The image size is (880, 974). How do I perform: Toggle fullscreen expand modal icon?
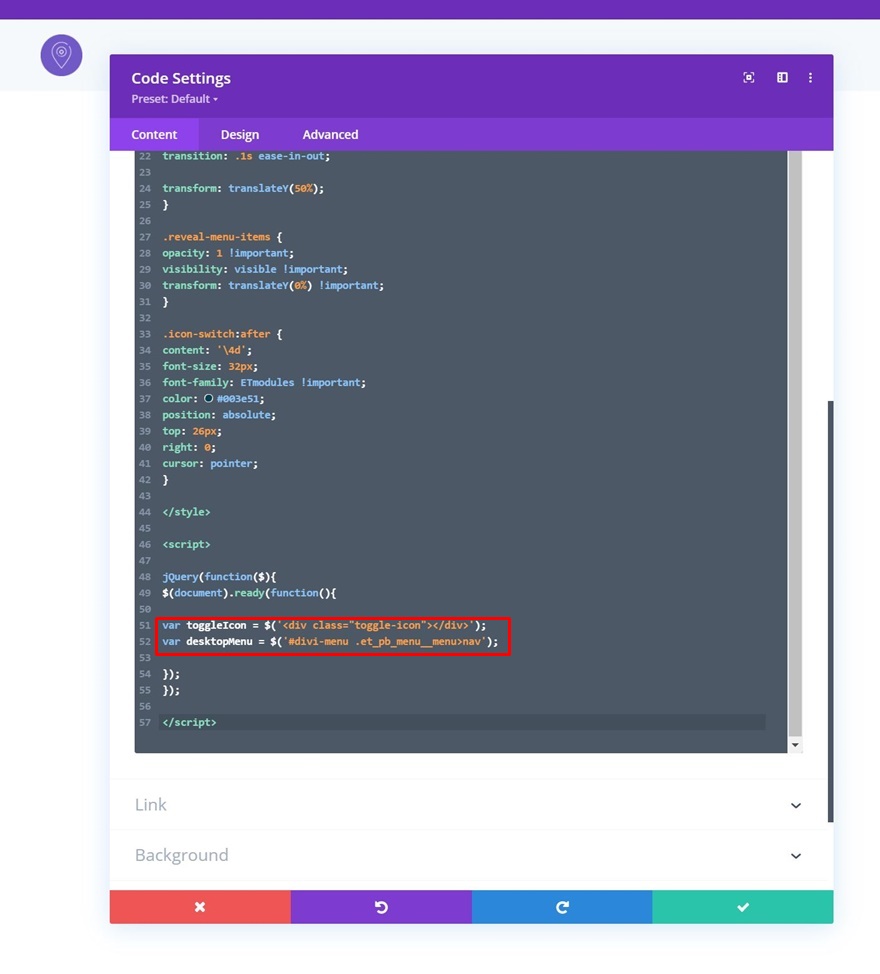click(748, 78)
